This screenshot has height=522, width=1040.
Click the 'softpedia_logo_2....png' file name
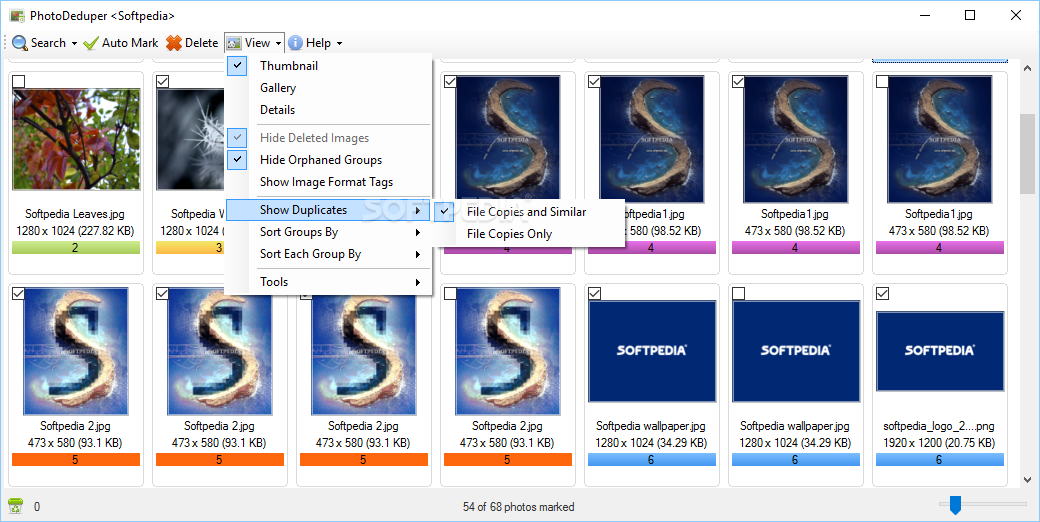coord(939,426)
